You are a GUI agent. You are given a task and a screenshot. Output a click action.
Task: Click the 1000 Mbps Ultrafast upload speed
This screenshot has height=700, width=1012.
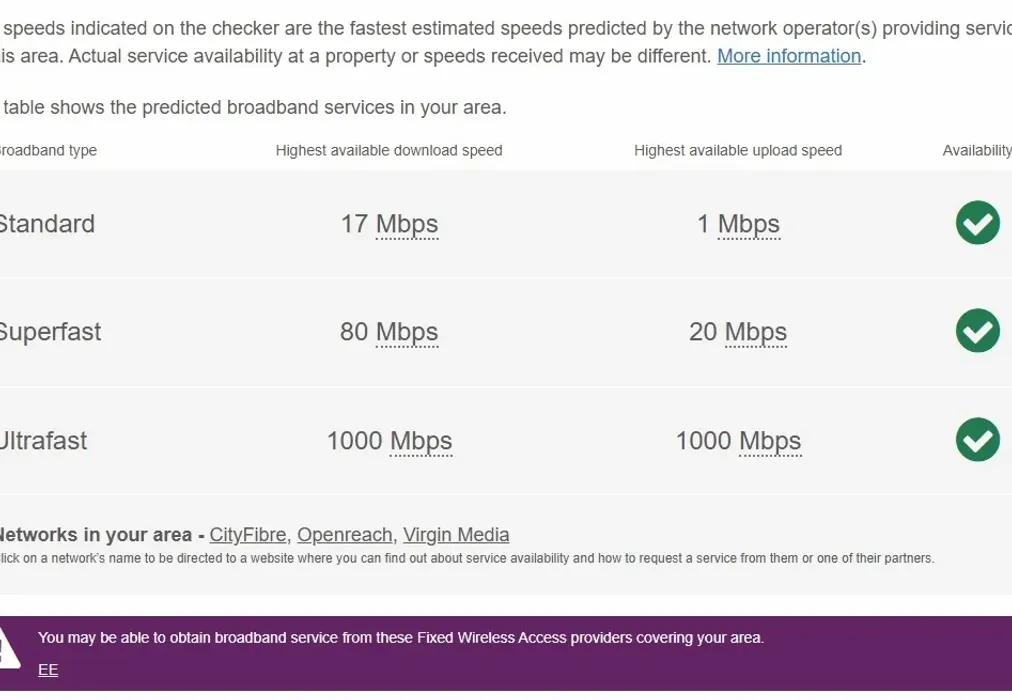point(737,440)
